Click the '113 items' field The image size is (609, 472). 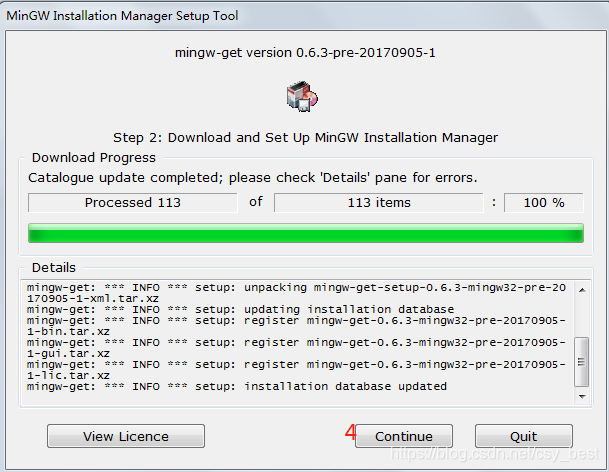click(x=379, y=202)
